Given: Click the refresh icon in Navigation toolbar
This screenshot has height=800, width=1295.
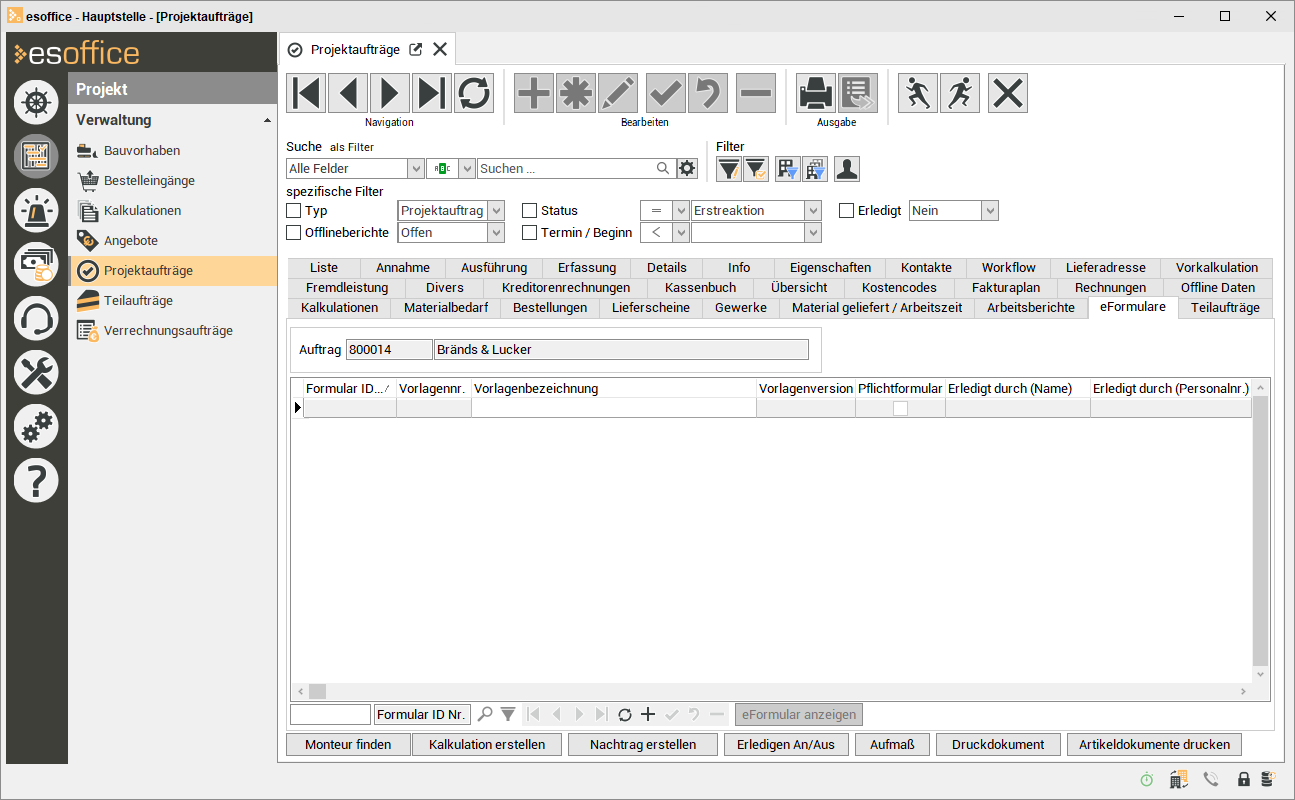Looking at the screenshot, I should click(x=474, y=93).
